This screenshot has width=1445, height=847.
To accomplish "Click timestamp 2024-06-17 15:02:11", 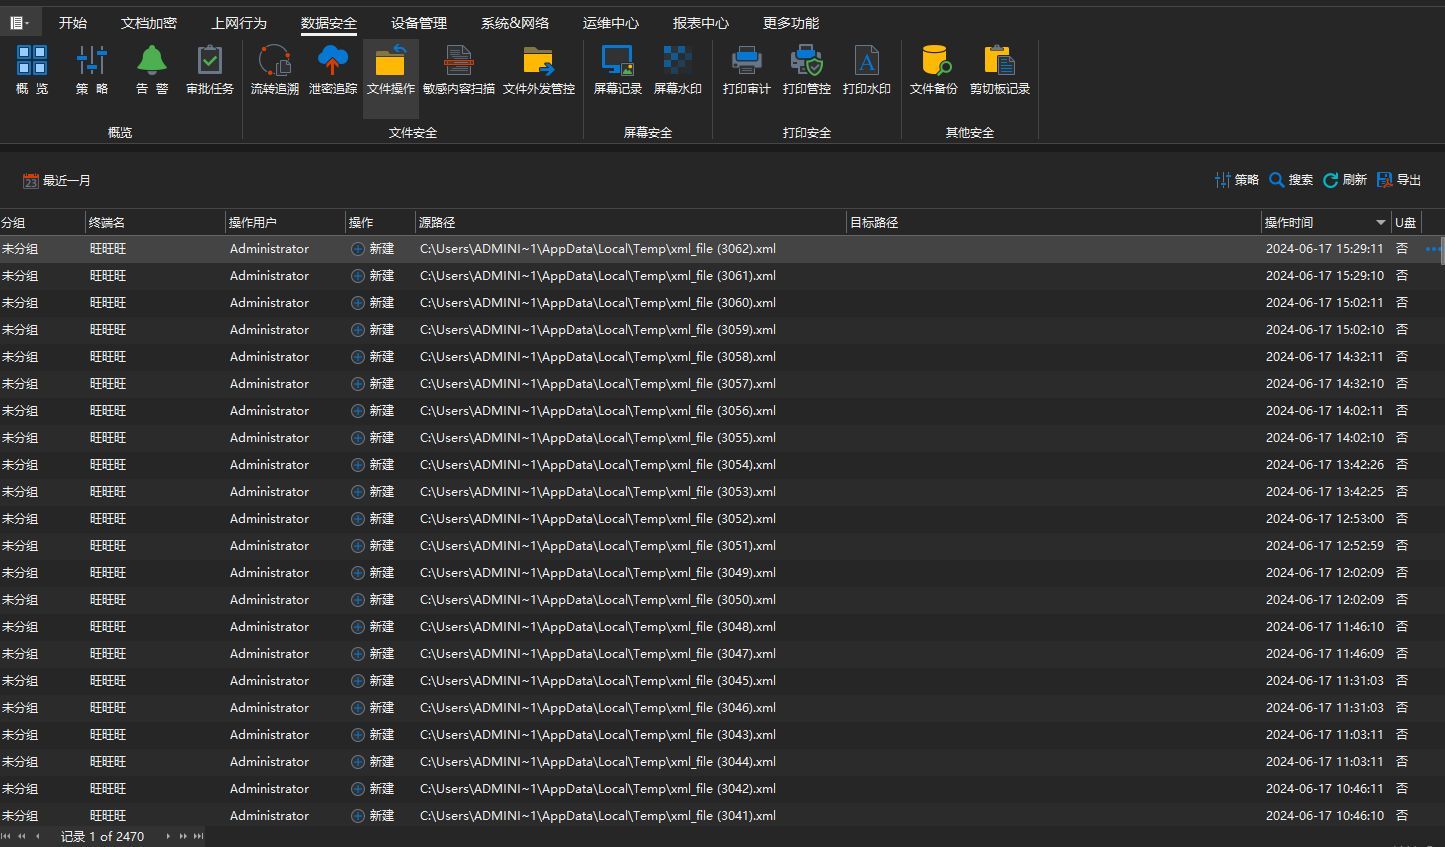I will [x=1325, y=303].
